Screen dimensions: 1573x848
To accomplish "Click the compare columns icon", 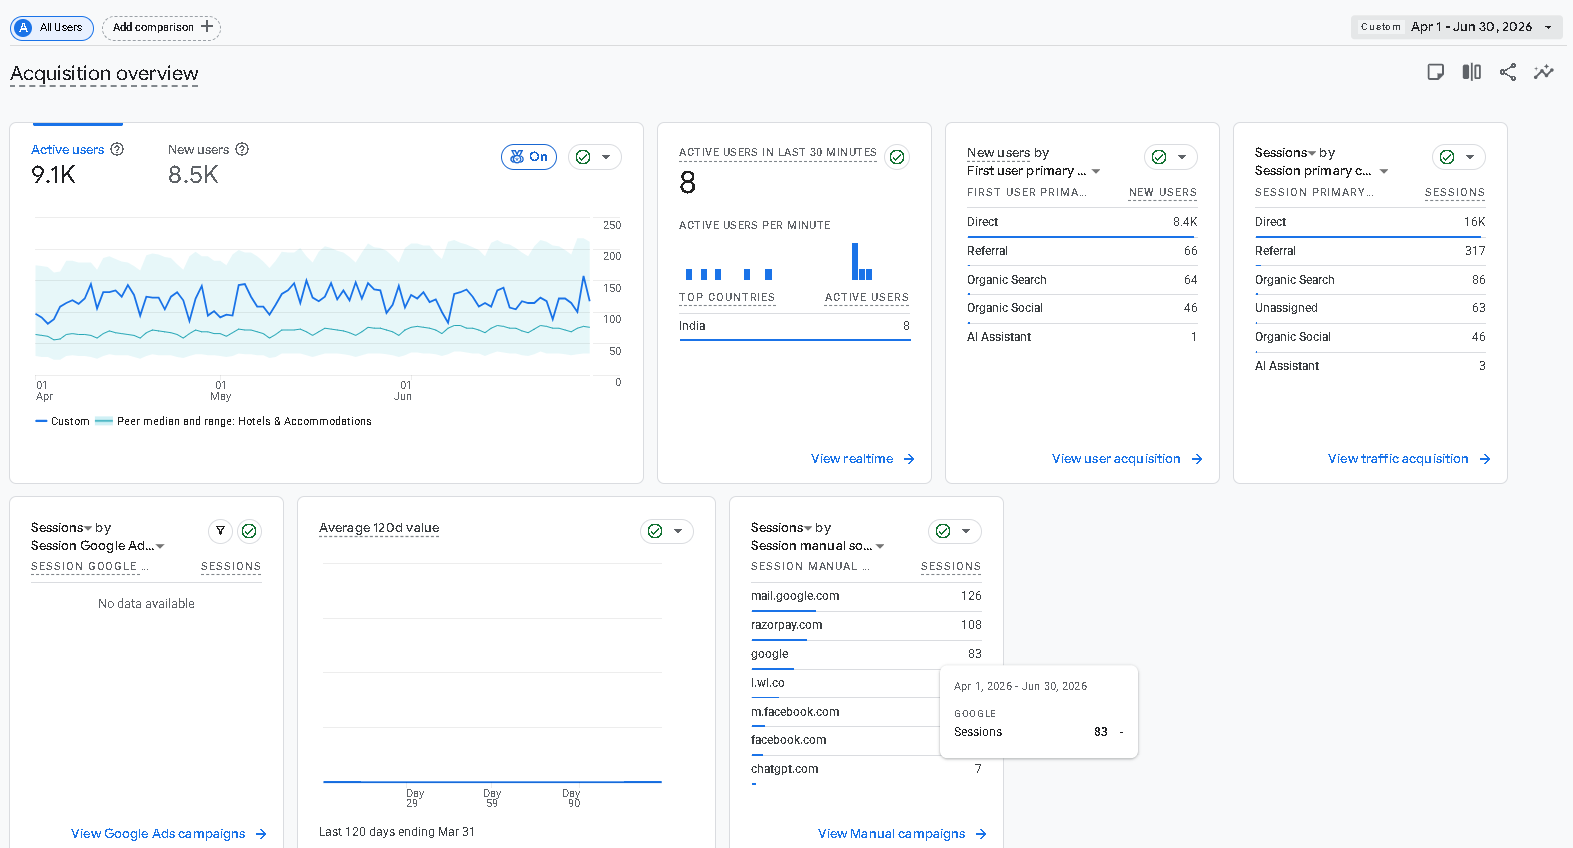I will (x=1471, y=72).
